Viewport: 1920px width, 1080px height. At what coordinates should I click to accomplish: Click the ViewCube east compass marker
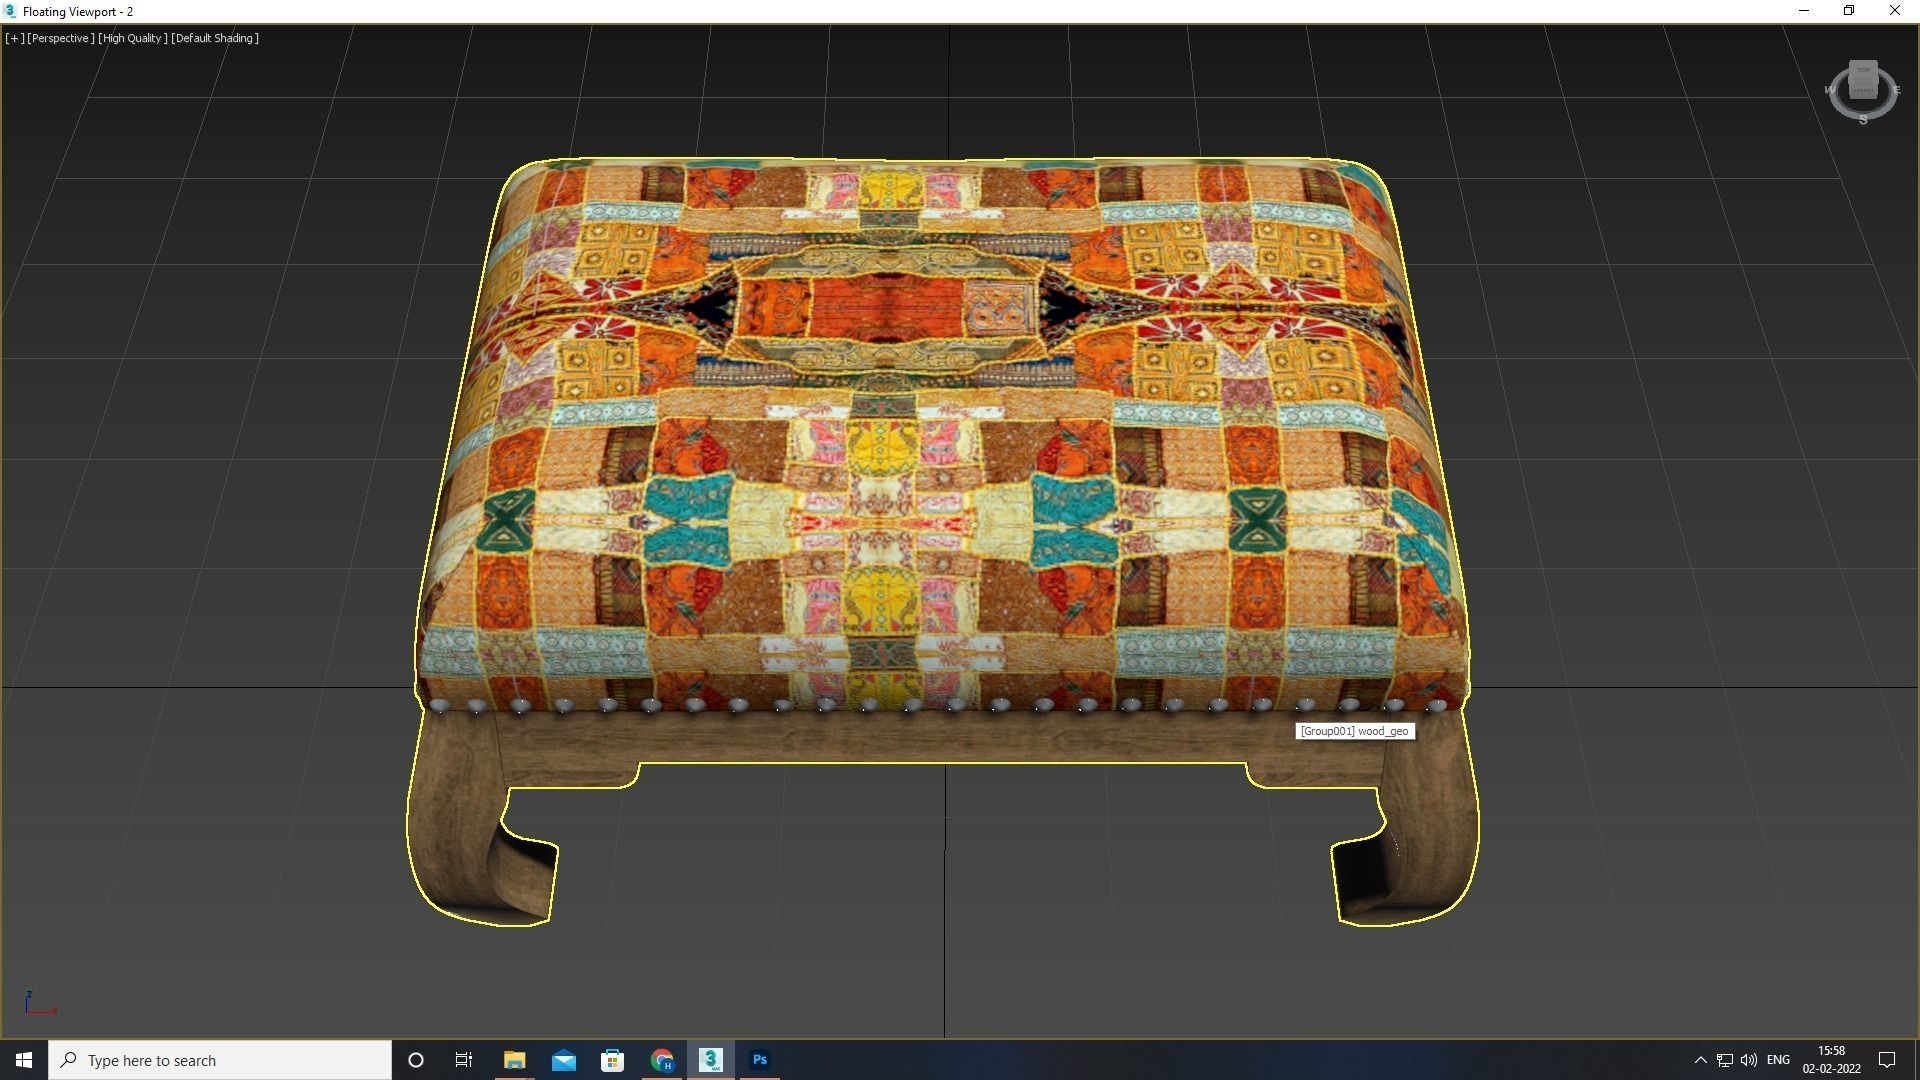[1896, 90]
